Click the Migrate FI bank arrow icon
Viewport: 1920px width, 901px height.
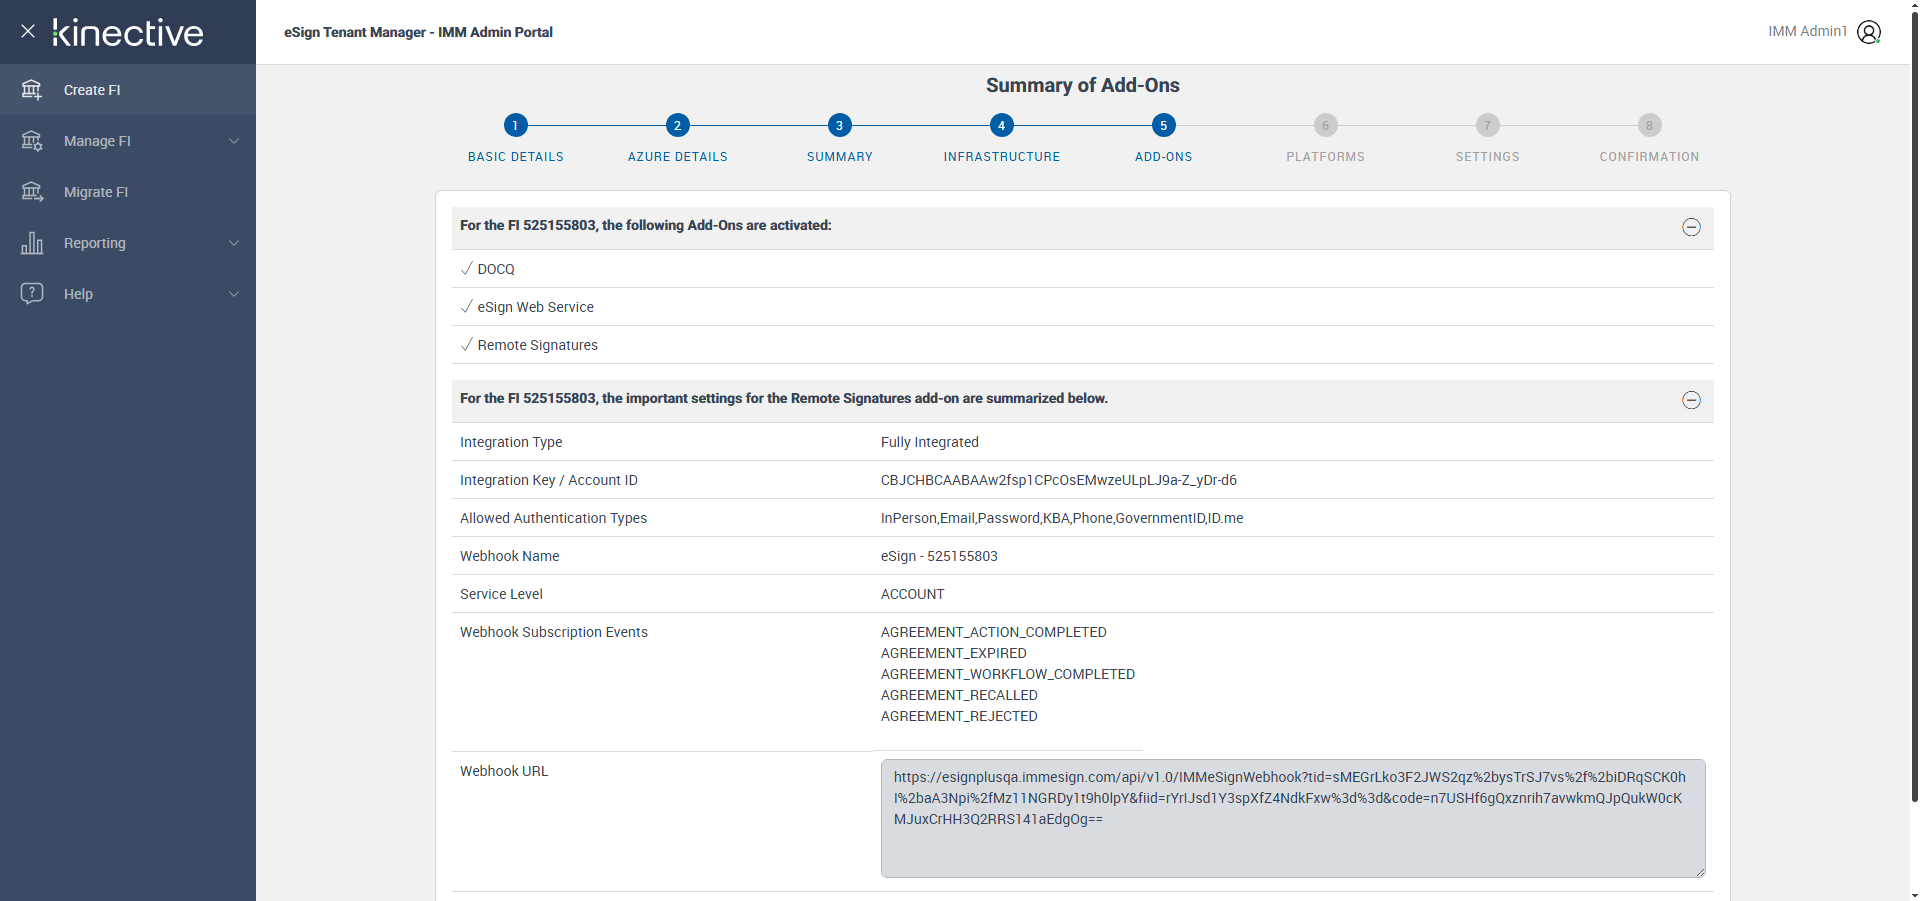point(32,192)
